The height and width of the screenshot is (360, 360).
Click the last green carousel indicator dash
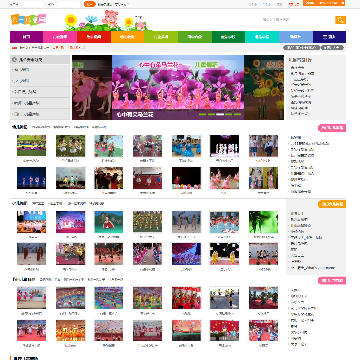point(237,114)
